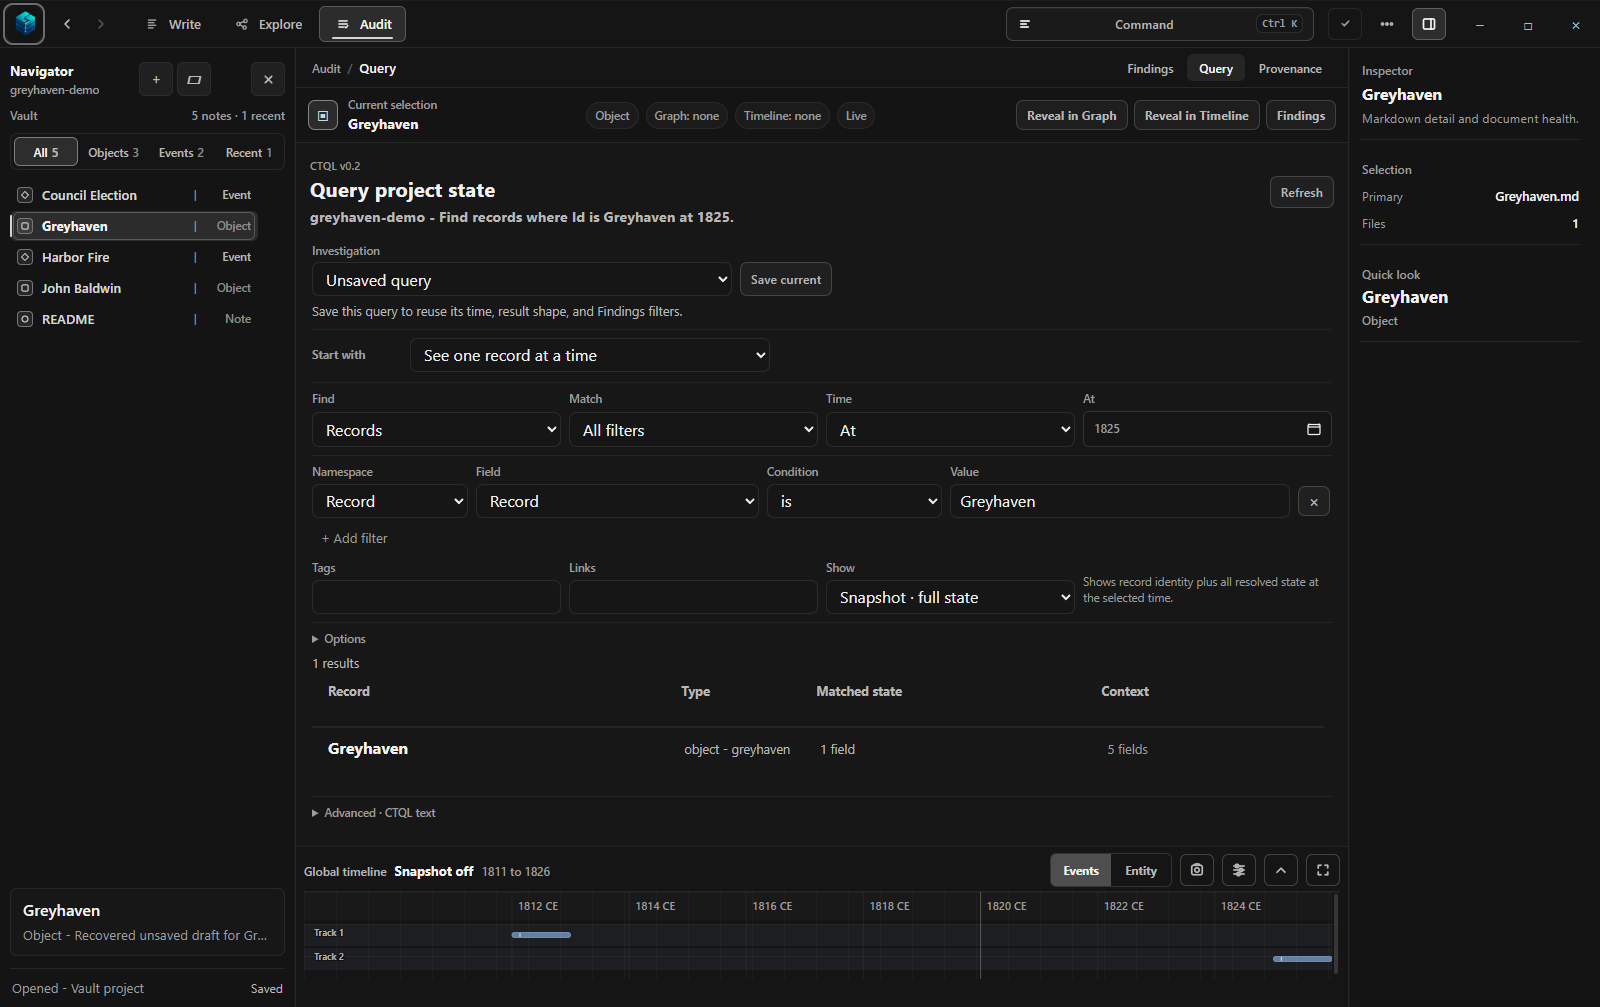The height and width of the screenshot is (1007, 1600).
Task: Switch to Explore mode
Action: click(x=269, y=24)
